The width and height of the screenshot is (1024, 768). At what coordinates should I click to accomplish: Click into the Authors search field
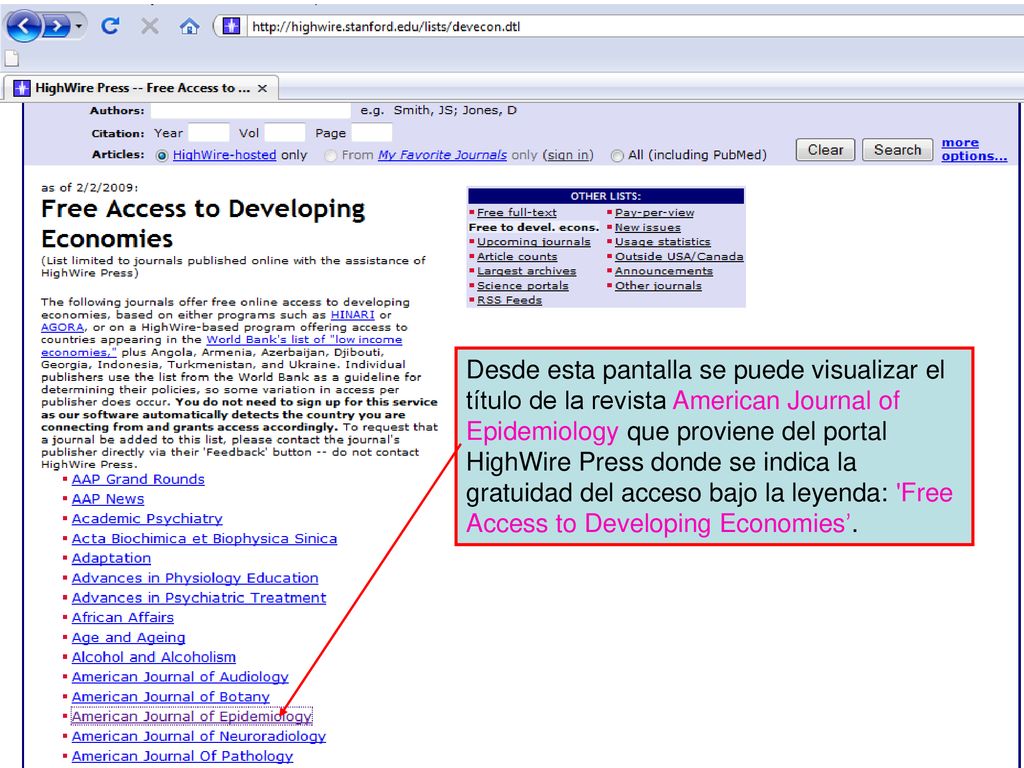click(x=251, y=110)
